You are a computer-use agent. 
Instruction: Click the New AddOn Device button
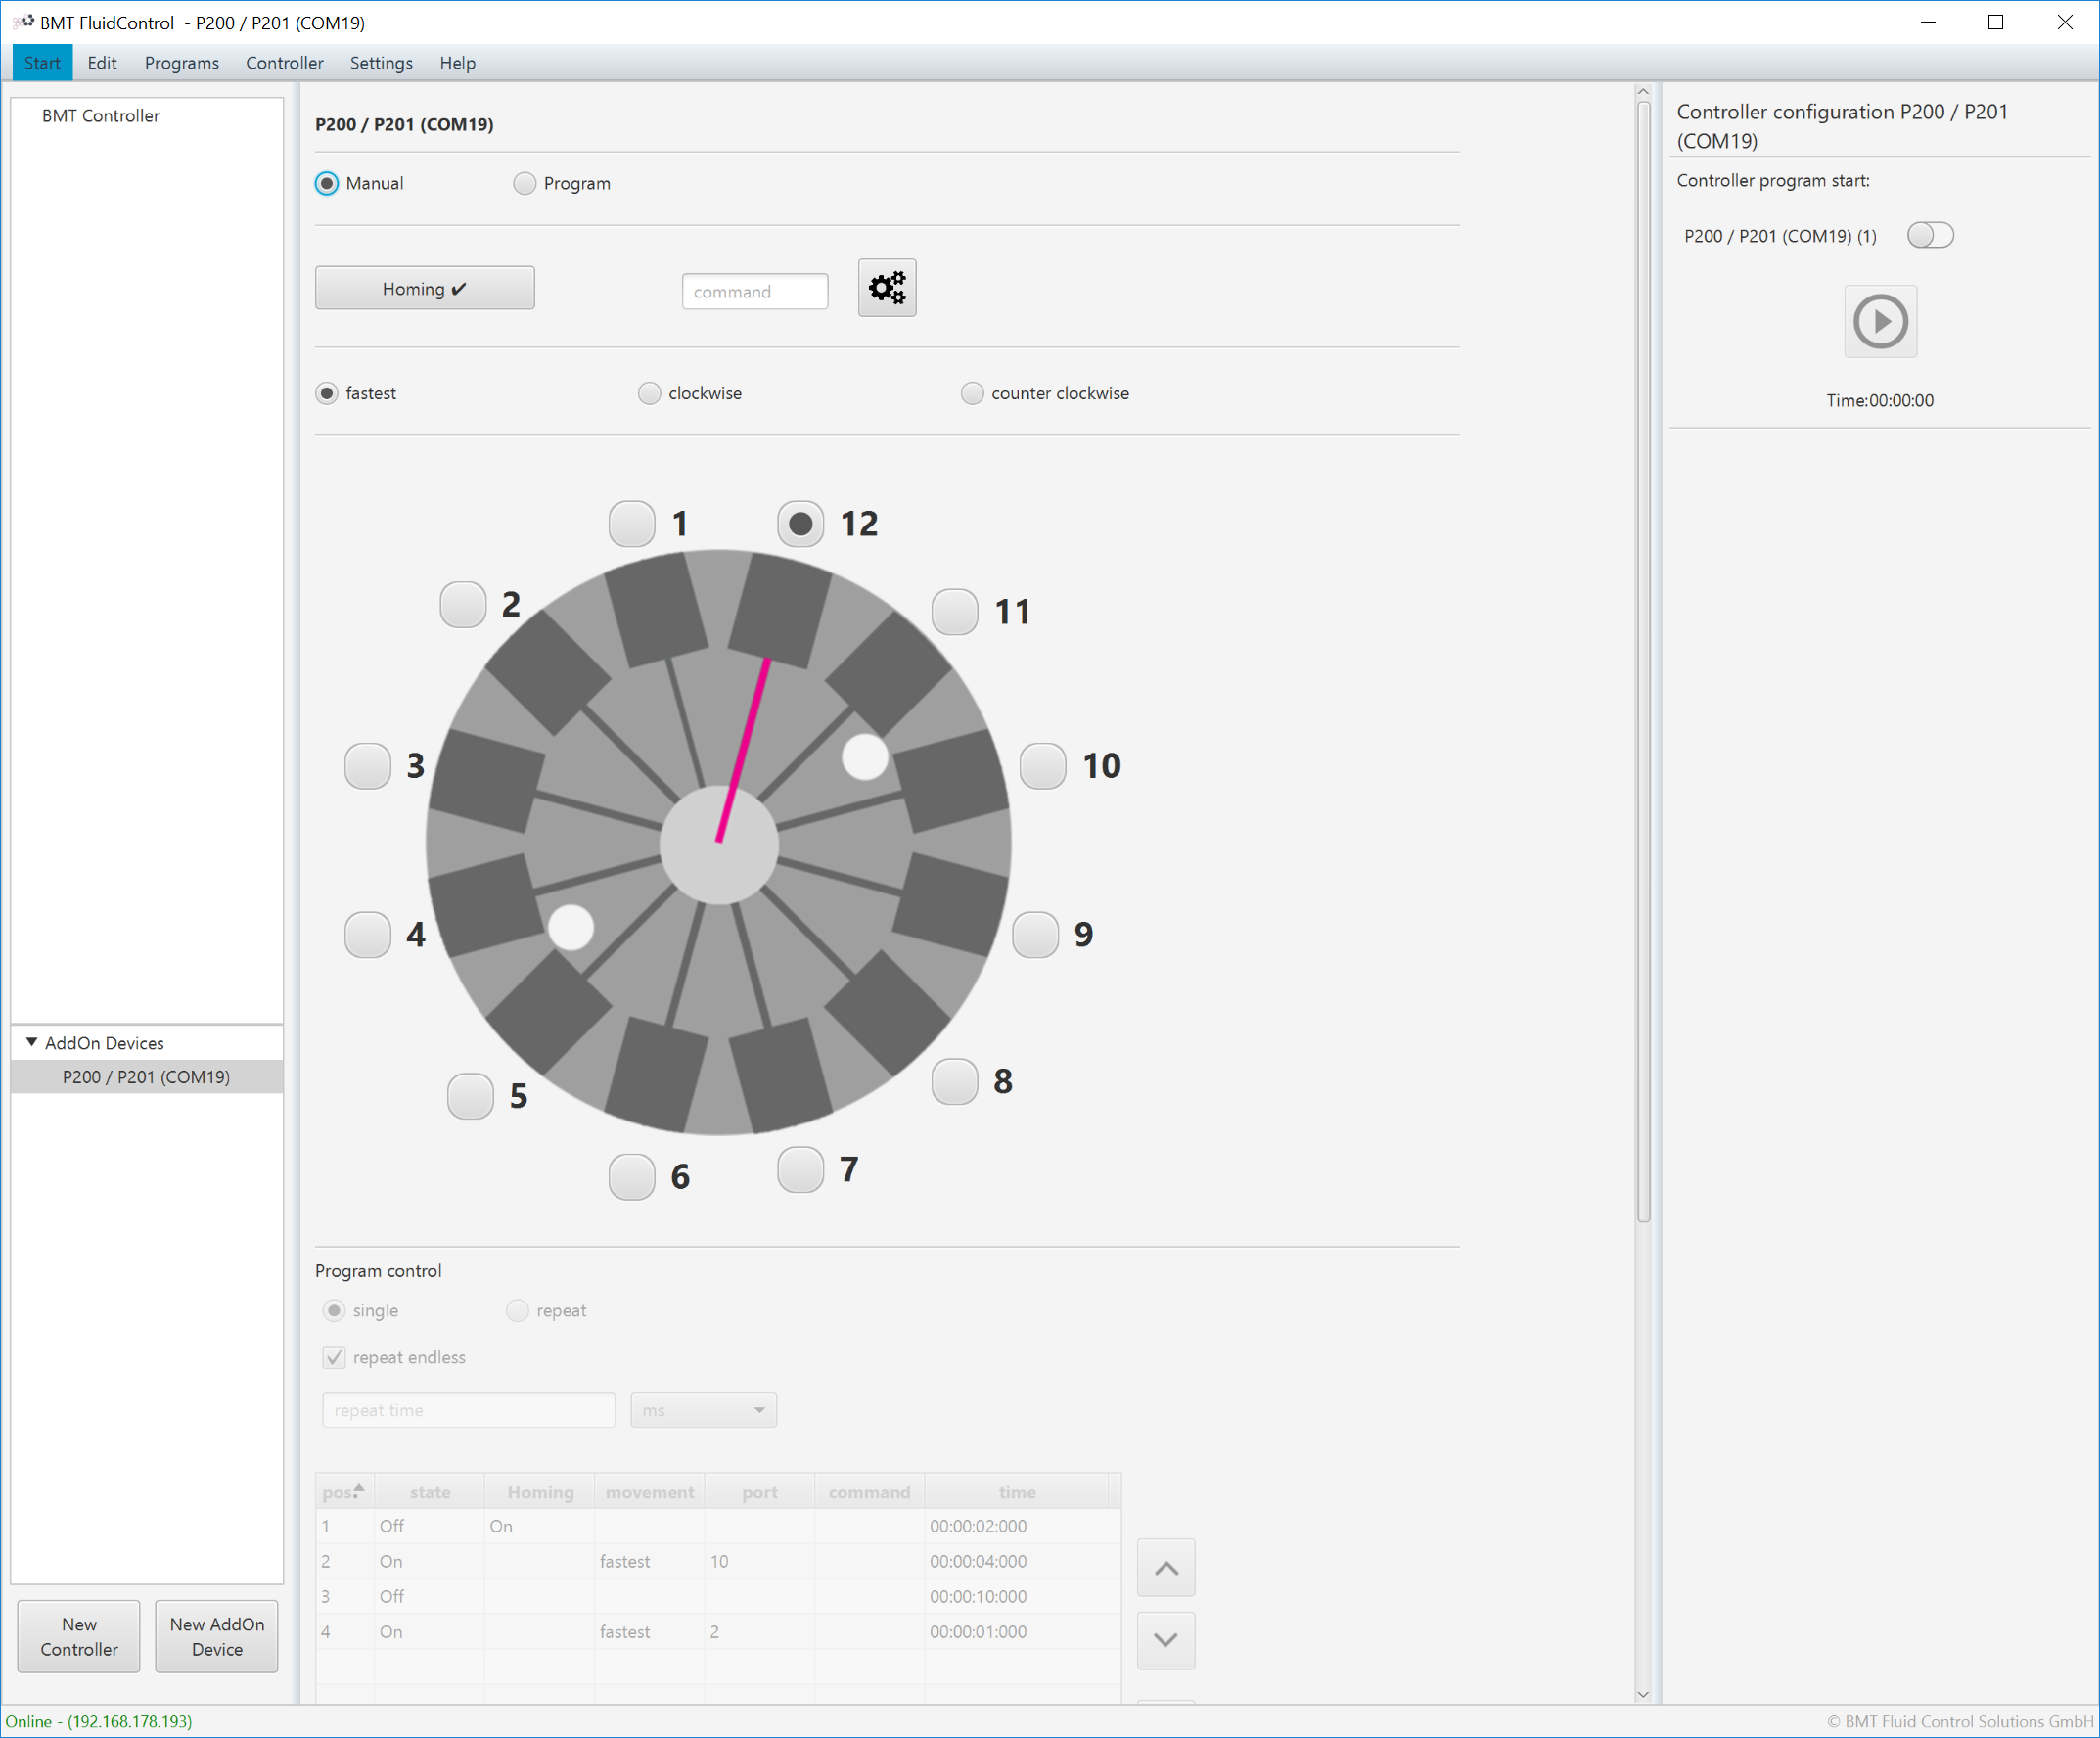tap(217, 1636)
